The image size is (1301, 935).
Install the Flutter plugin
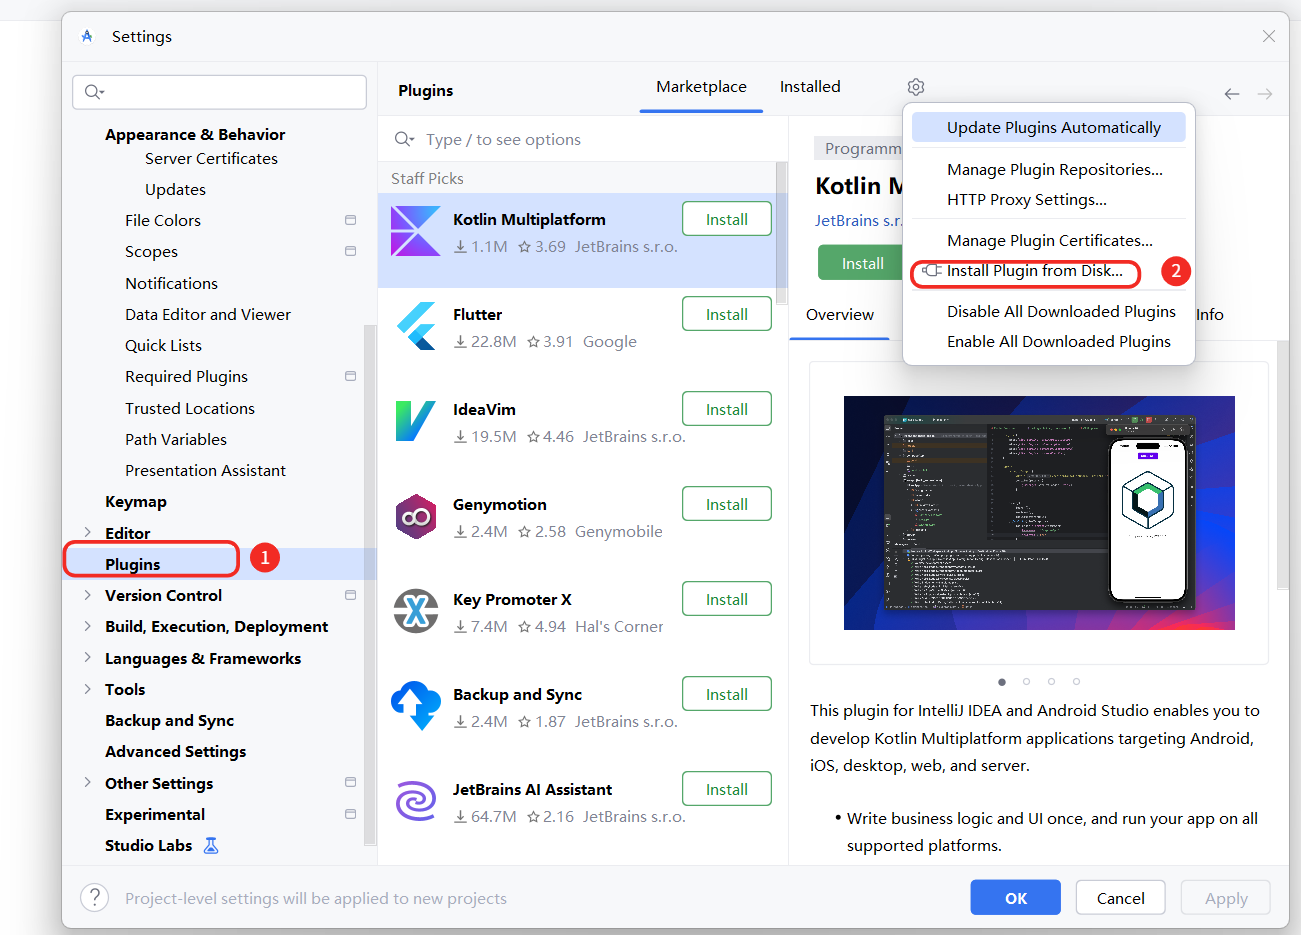726,313
